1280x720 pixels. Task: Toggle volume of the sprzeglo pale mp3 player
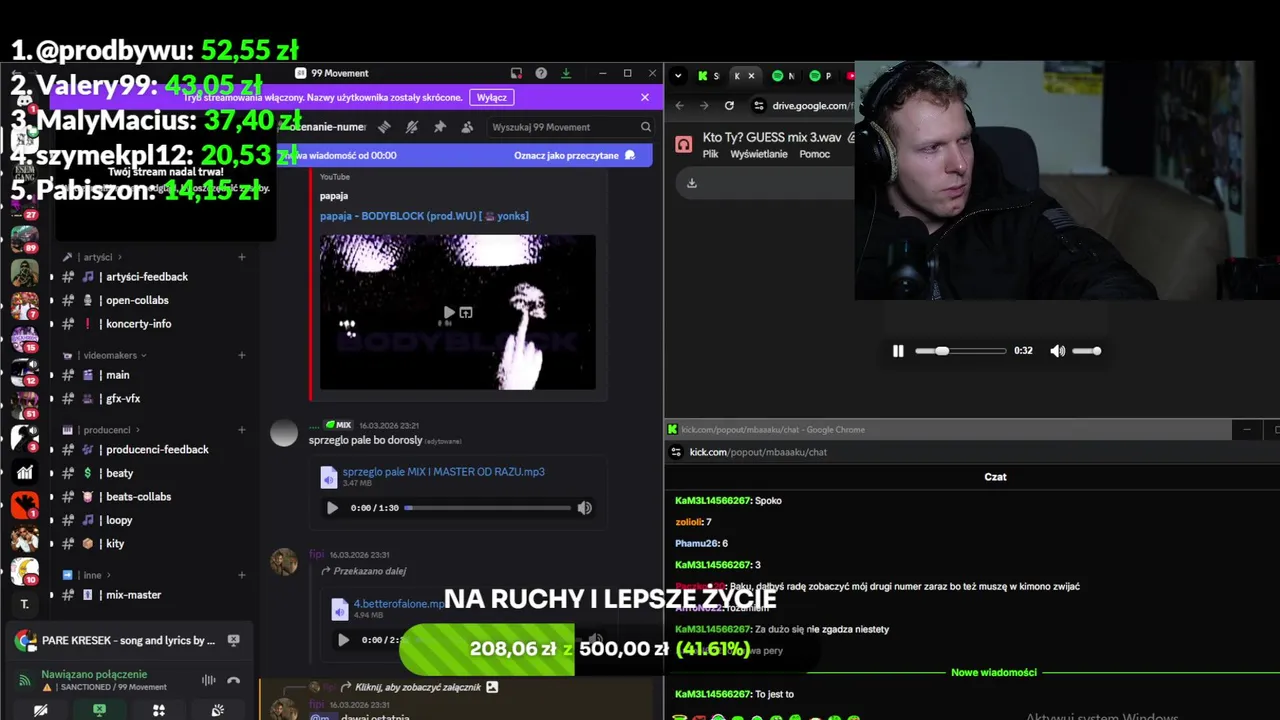coord(584,508)
